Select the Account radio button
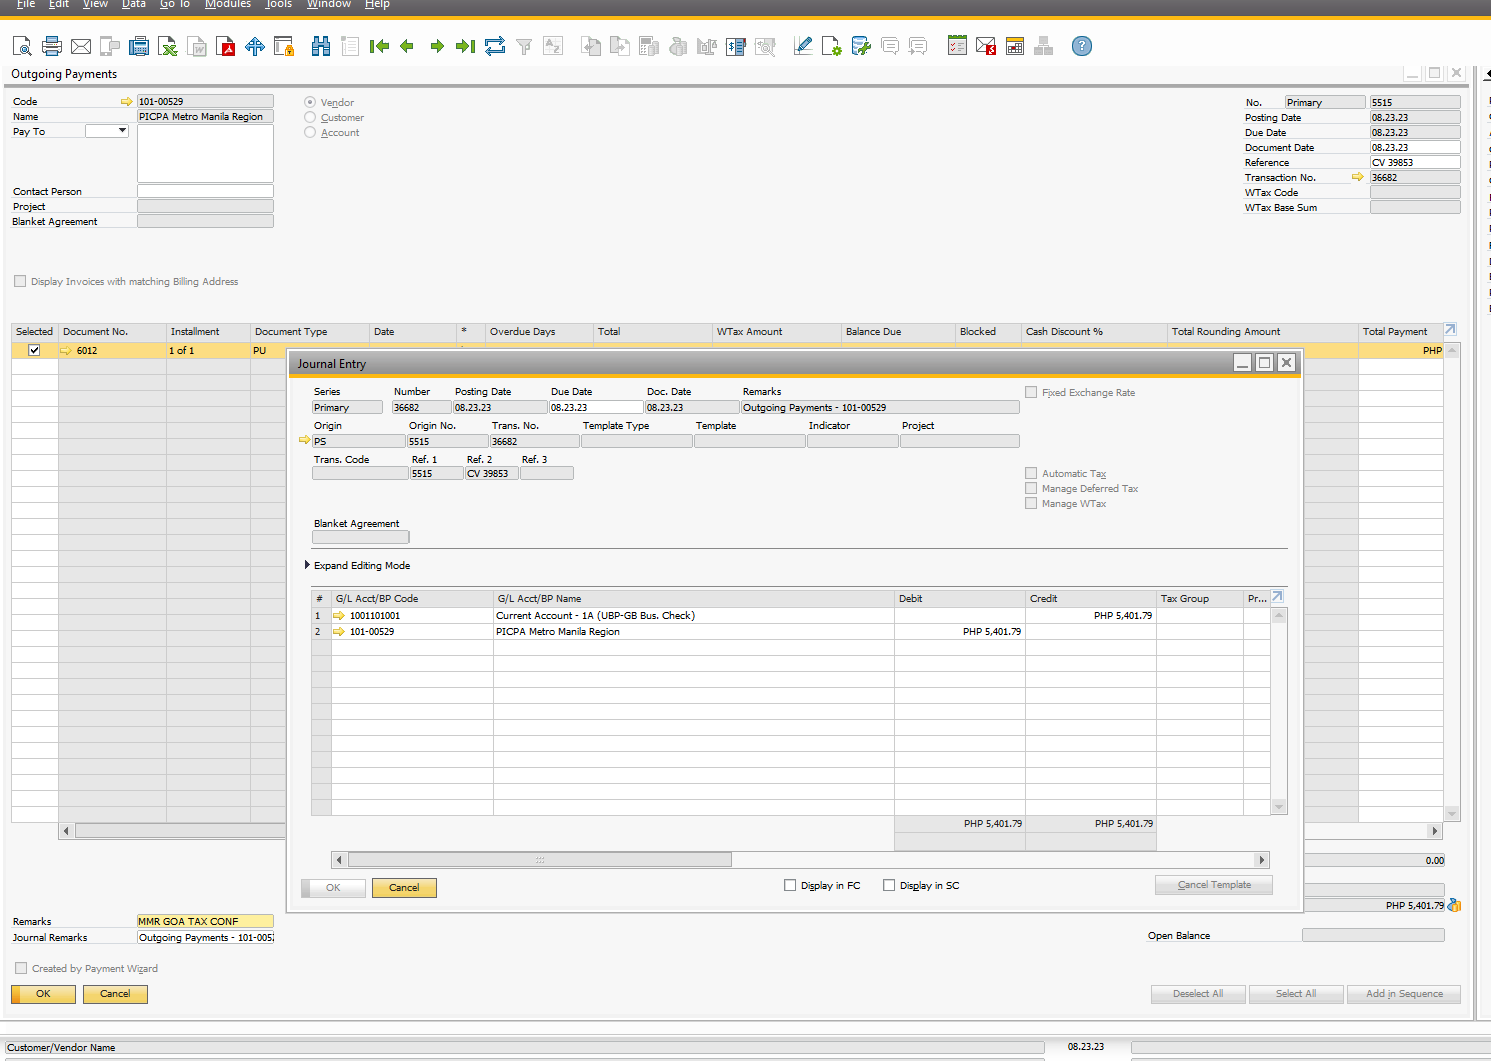This screenshot has height=1061, width=1491. pos(310,132)
